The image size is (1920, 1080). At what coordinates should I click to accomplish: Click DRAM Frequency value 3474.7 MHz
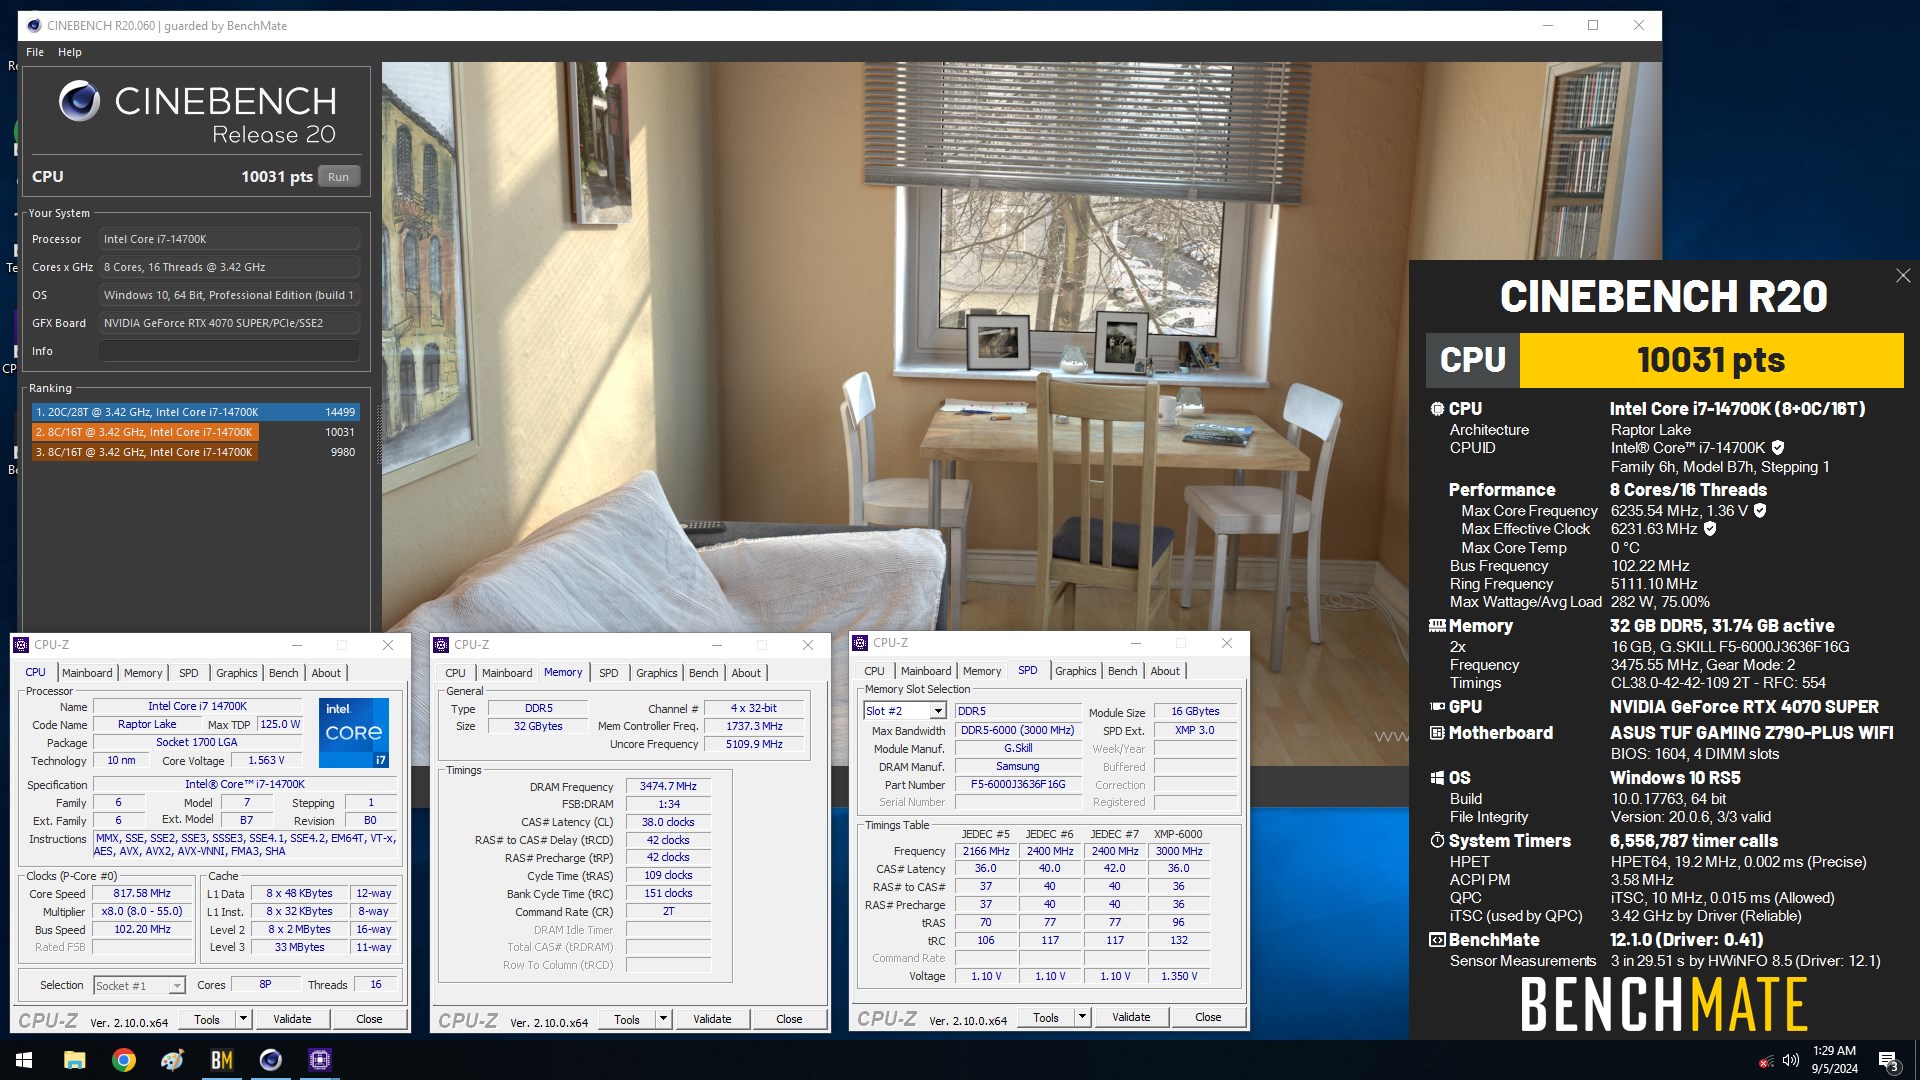tap(668, 787)
